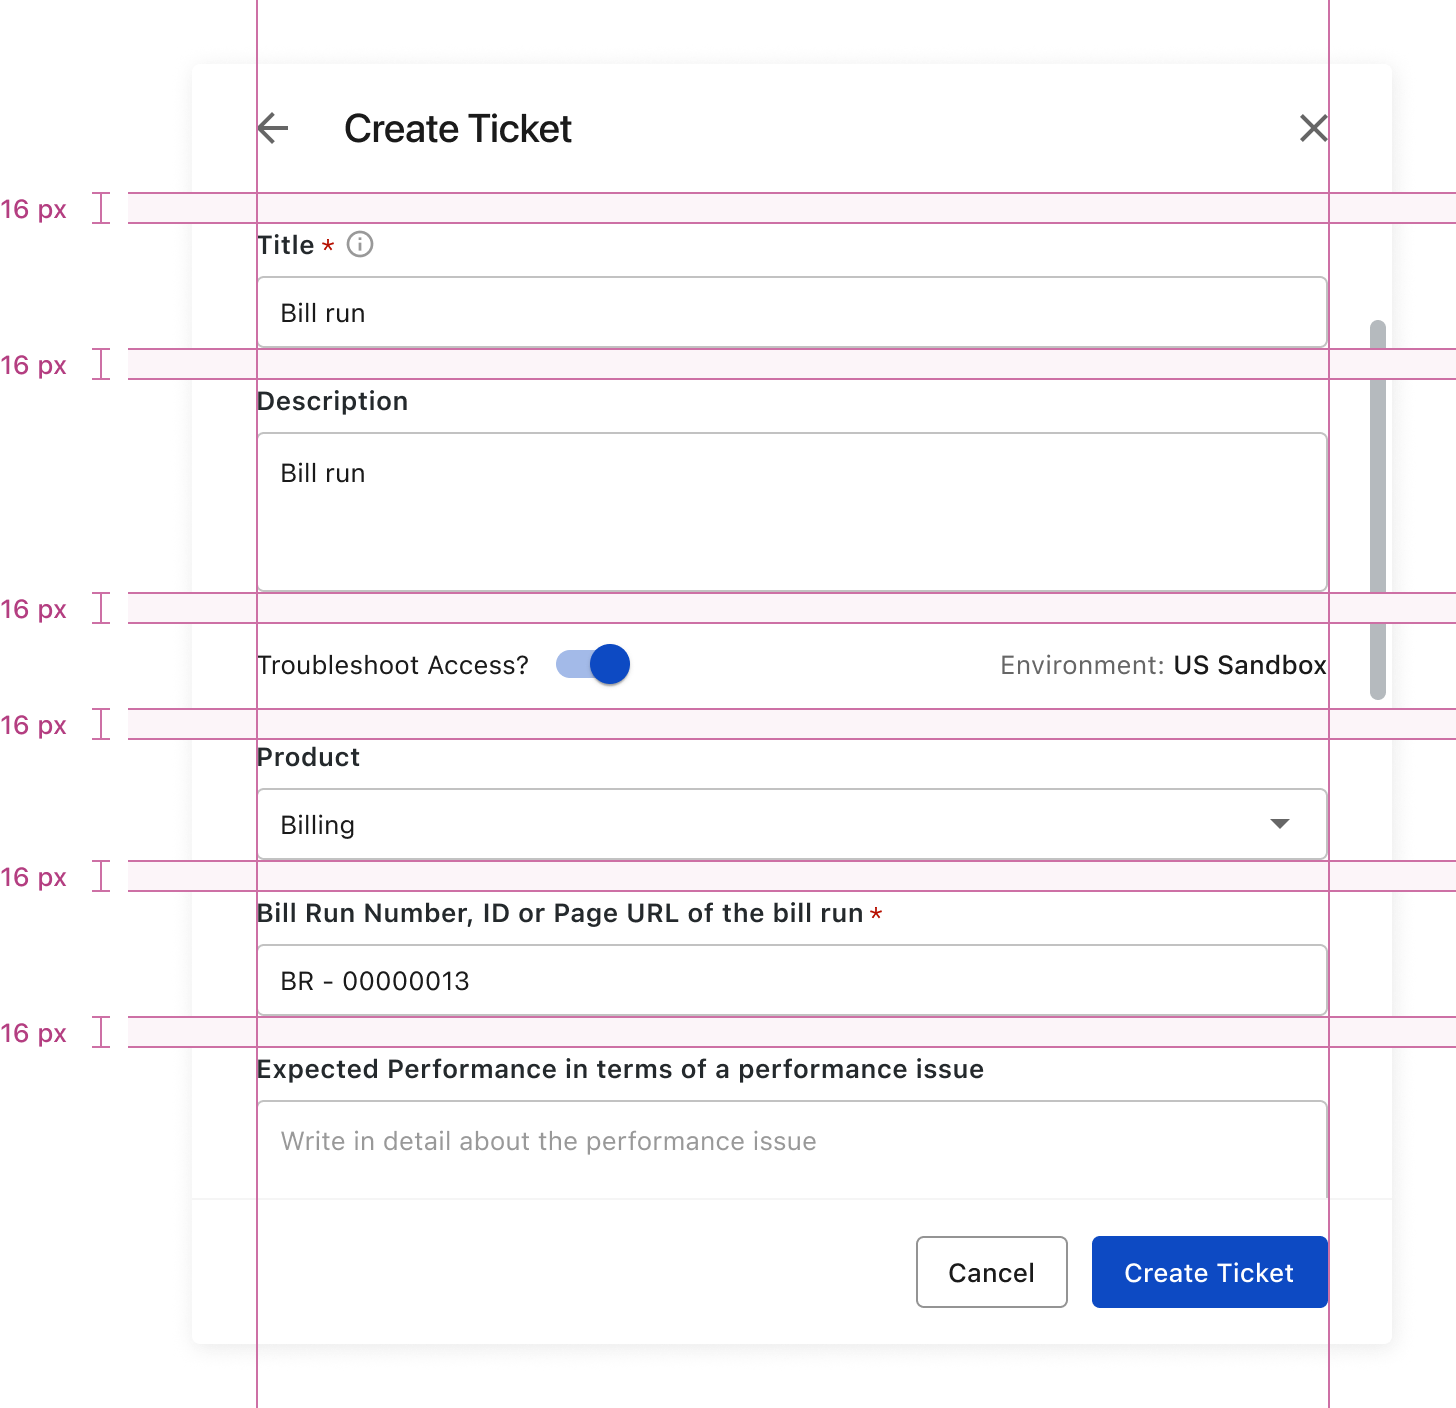This screenshot has height=1408, width=1456.
Task: Click the info icon beside Title
Action: tap(360, 245)
